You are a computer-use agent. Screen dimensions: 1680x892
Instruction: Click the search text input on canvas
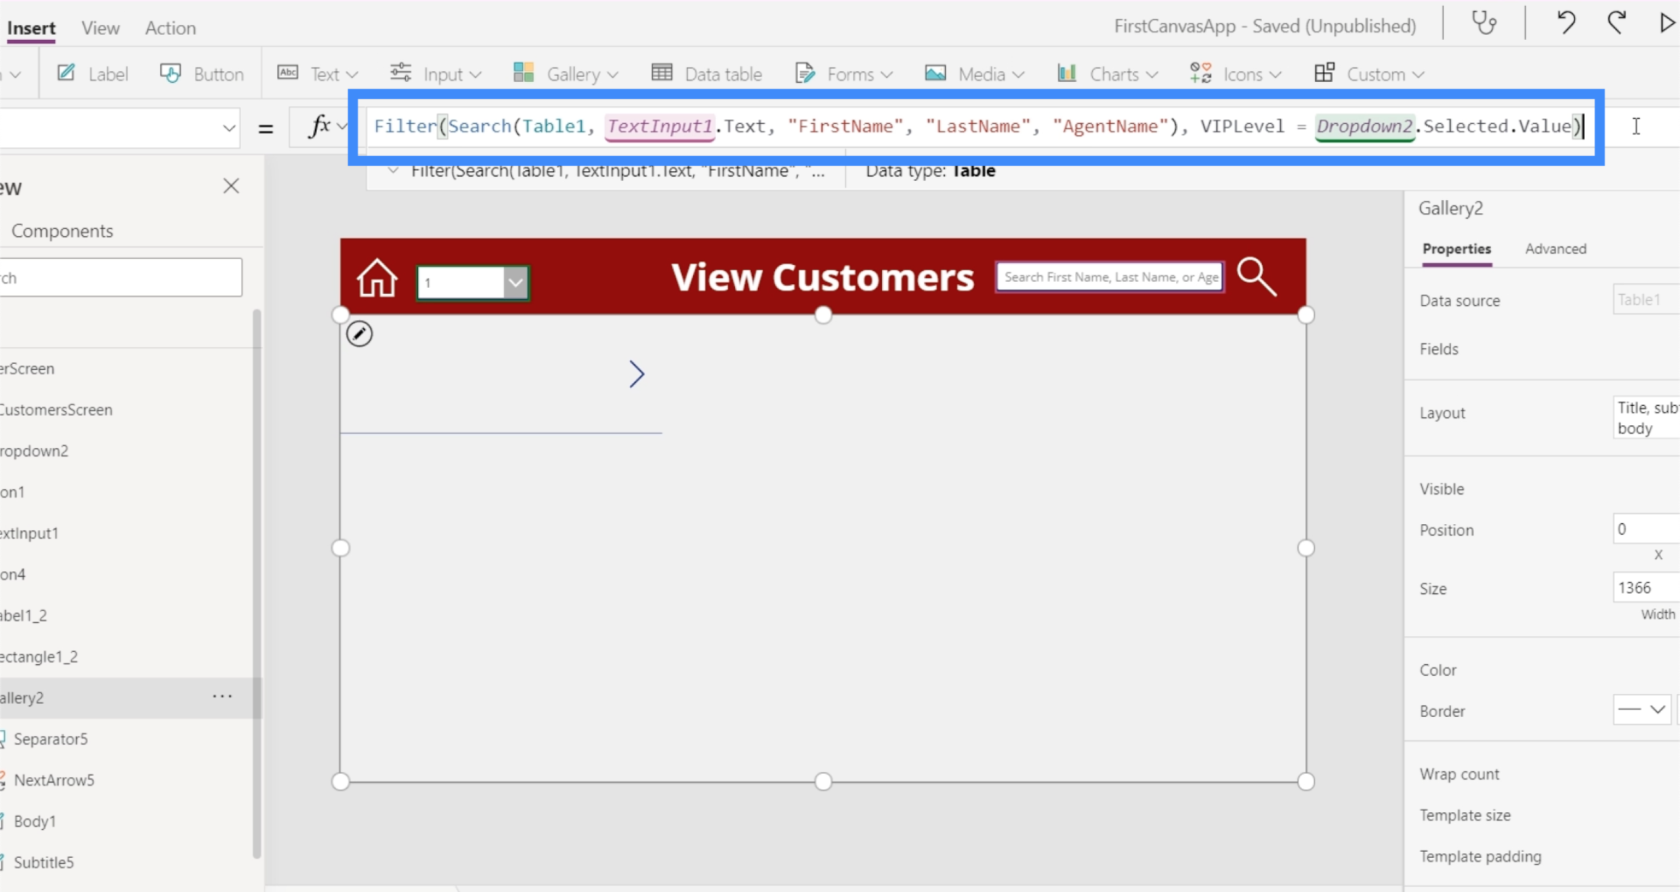(1109, 277)
